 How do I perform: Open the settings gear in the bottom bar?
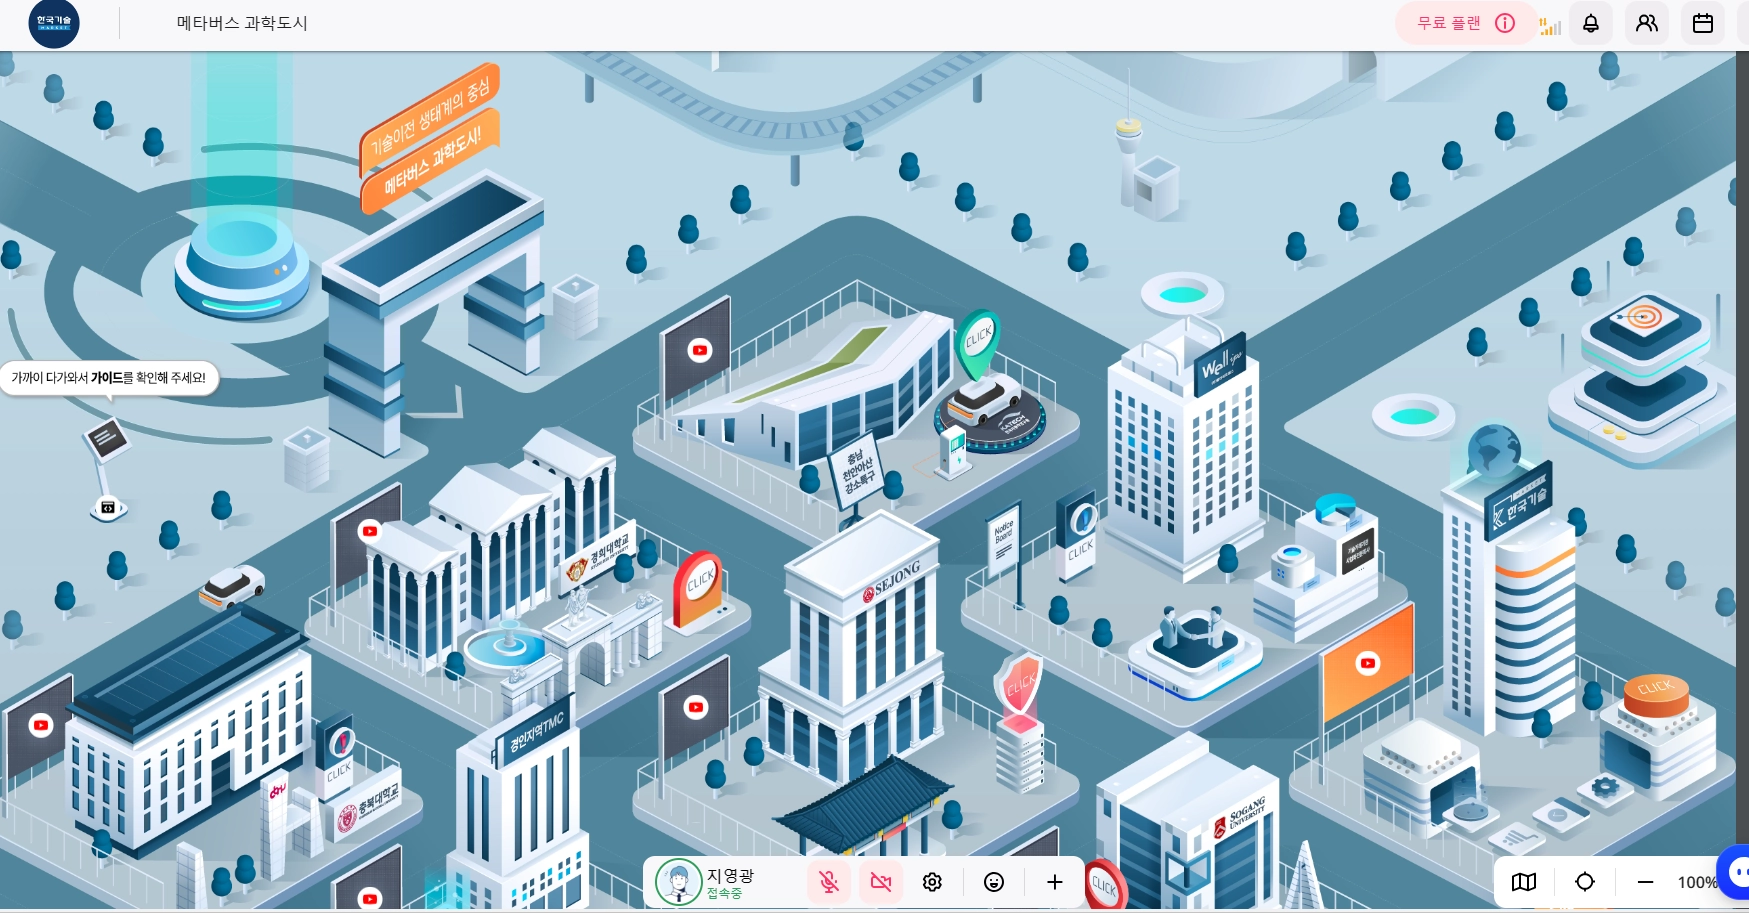click(x=933, y=882)
